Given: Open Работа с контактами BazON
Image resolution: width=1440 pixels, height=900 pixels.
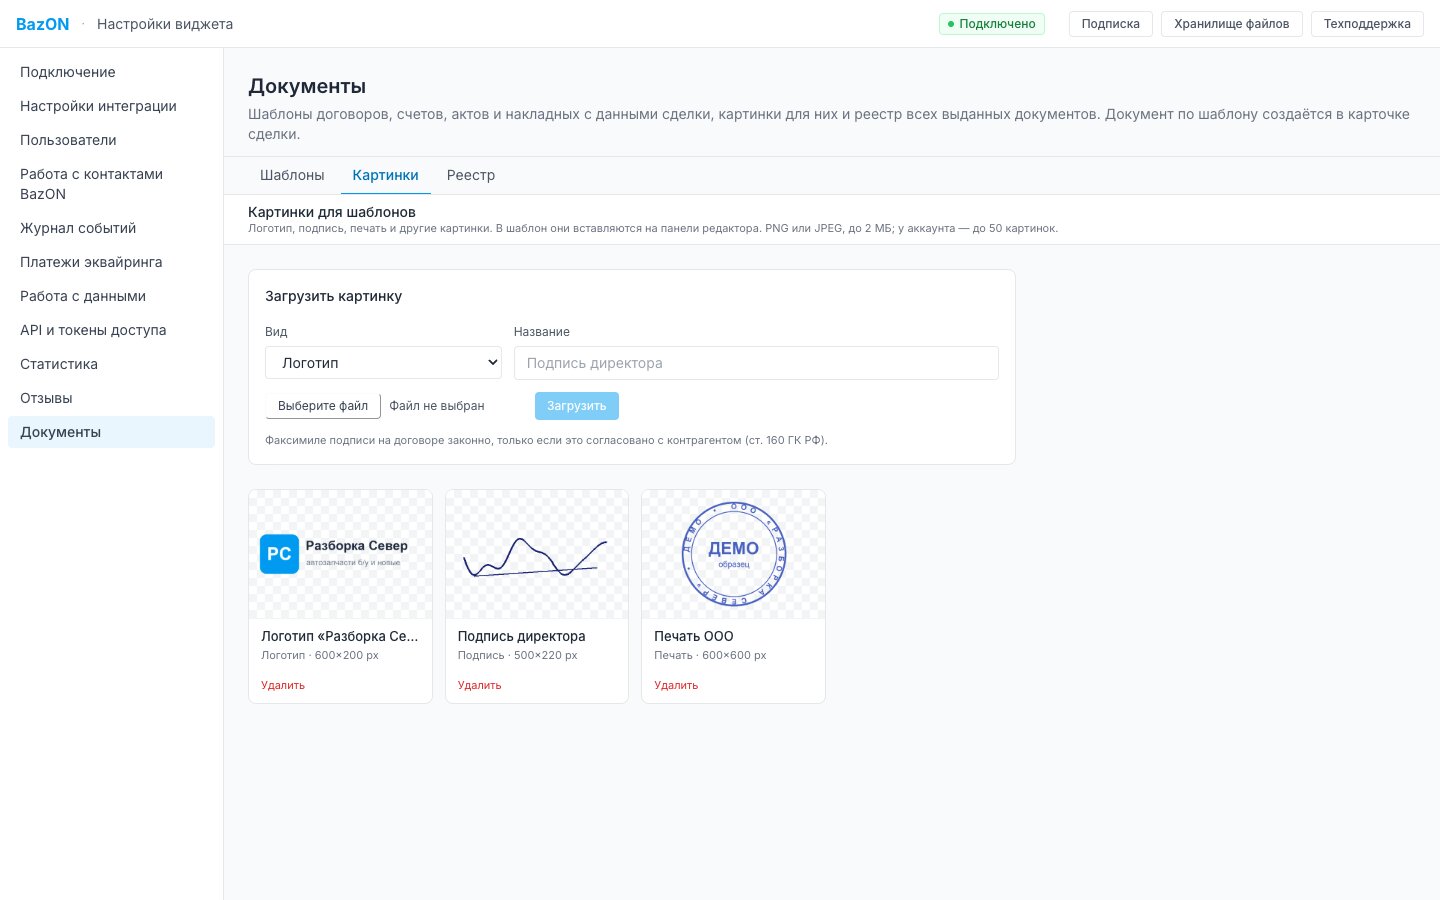Looking at the screenshot, I should (x=111, y=184).
